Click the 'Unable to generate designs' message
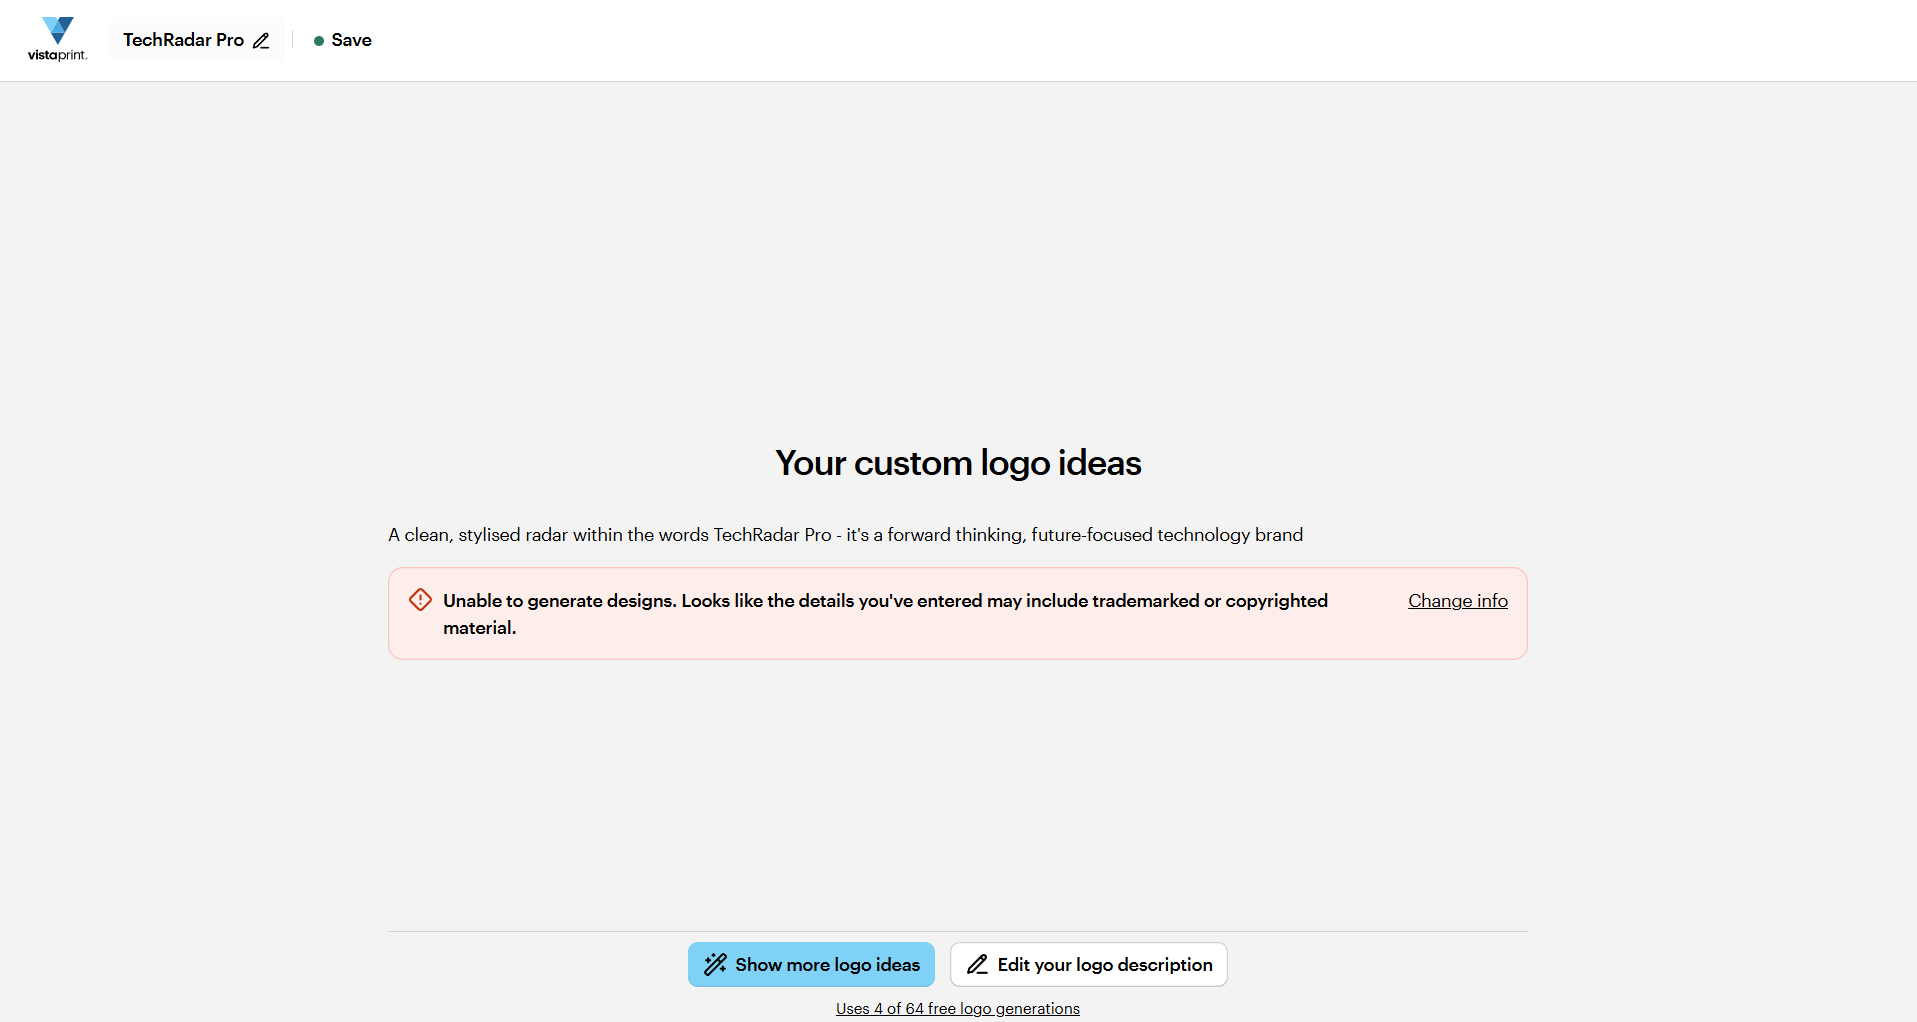Screen dimensions: 1917x1022 click(560, 601)
